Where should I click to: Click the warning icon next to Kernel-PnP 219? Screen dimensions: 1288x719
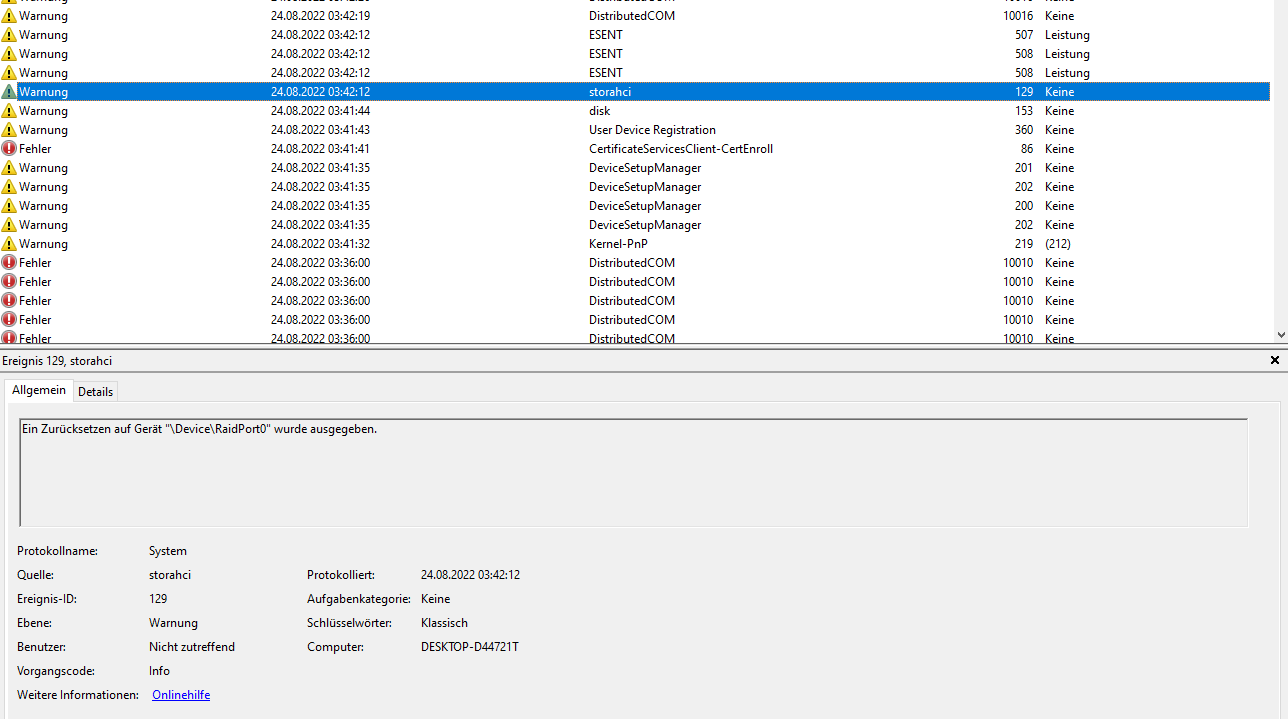click(x=10, y=243)
